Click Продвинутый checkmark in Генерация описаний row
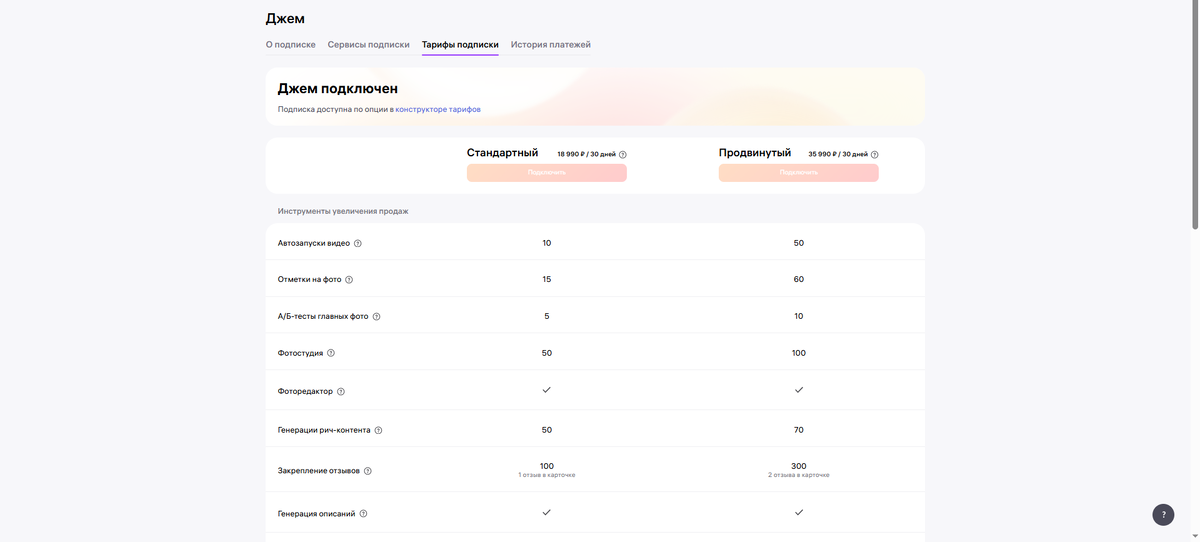 click(x=799, y=512)
